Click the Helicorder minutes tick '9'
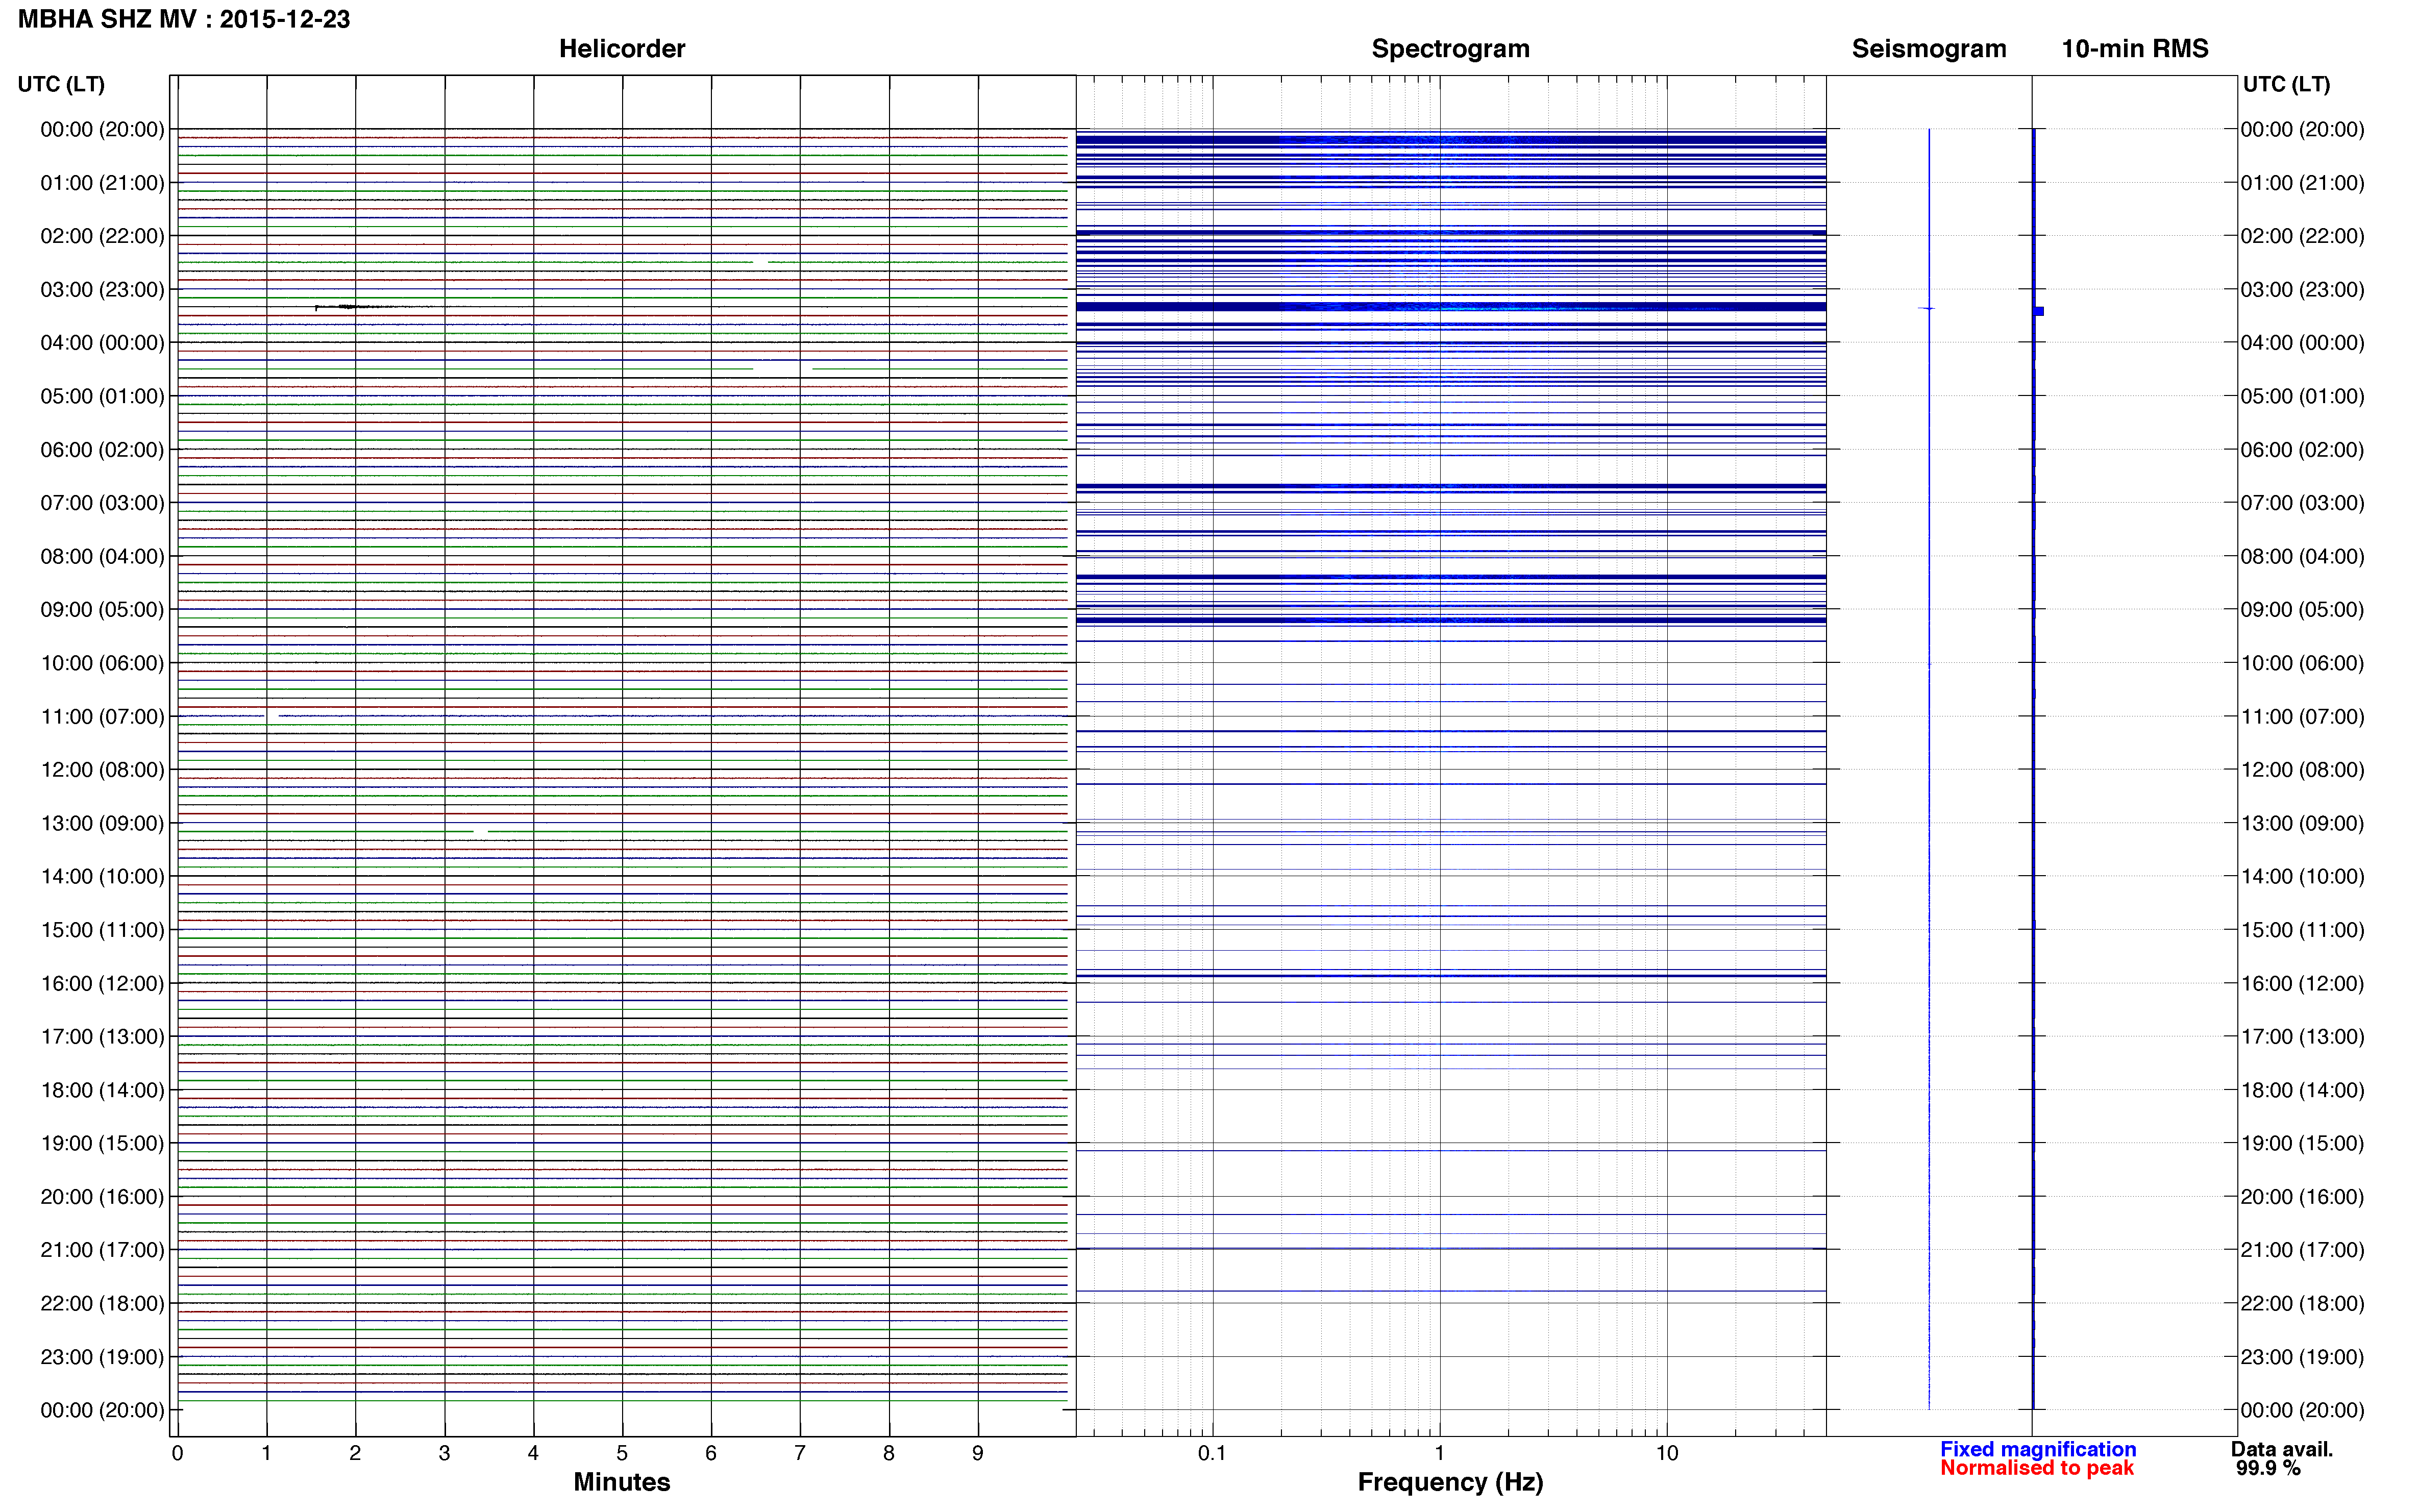This screenshot has width=2419, height=1512. click(978, 1453)
